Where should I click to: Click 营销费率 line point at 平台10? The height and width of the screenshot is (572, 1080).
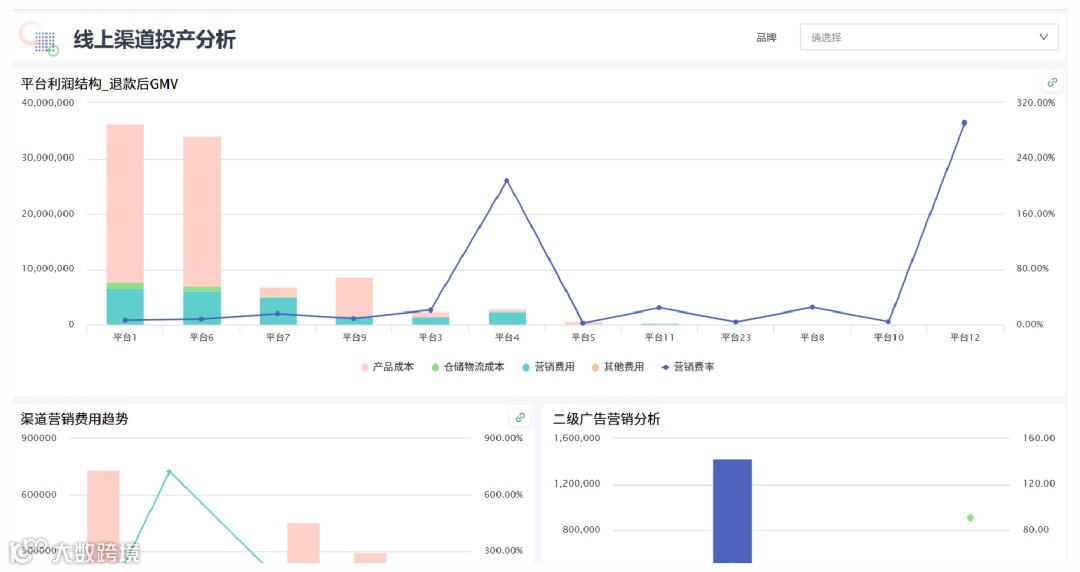tap(888, 322)
